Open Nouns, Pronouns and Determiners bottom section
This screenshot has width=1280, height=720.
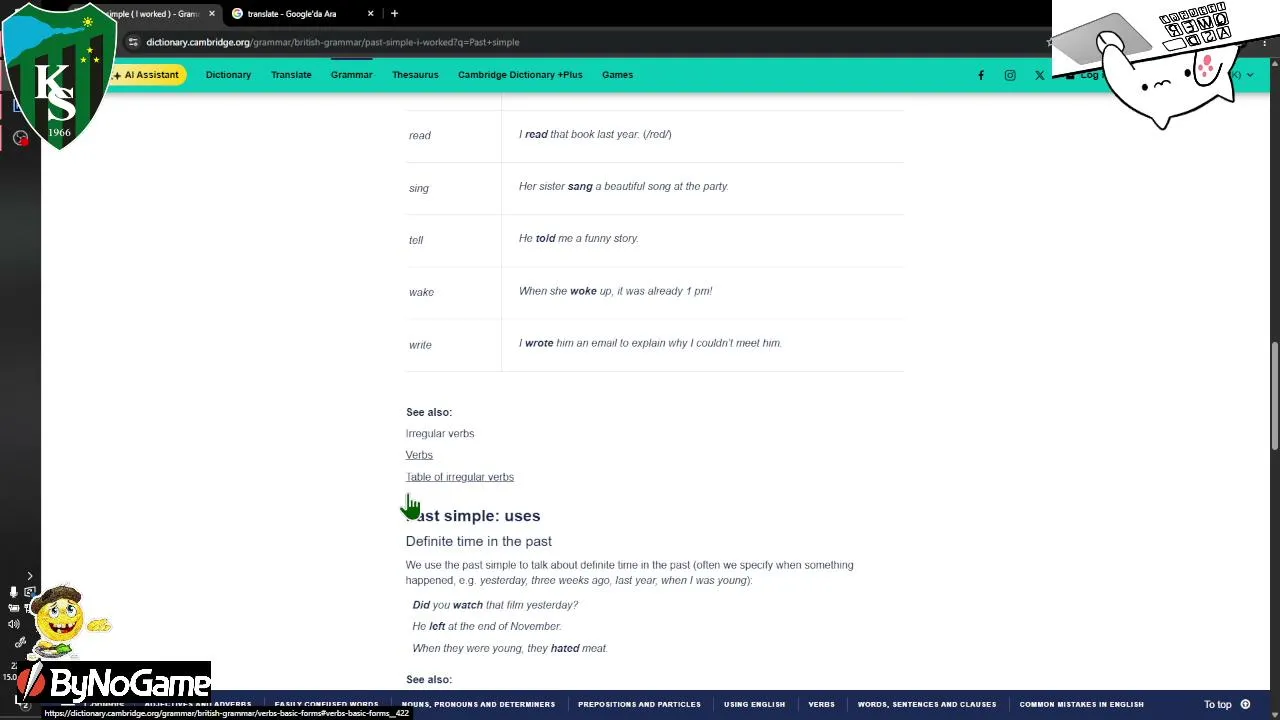point(478,704)
